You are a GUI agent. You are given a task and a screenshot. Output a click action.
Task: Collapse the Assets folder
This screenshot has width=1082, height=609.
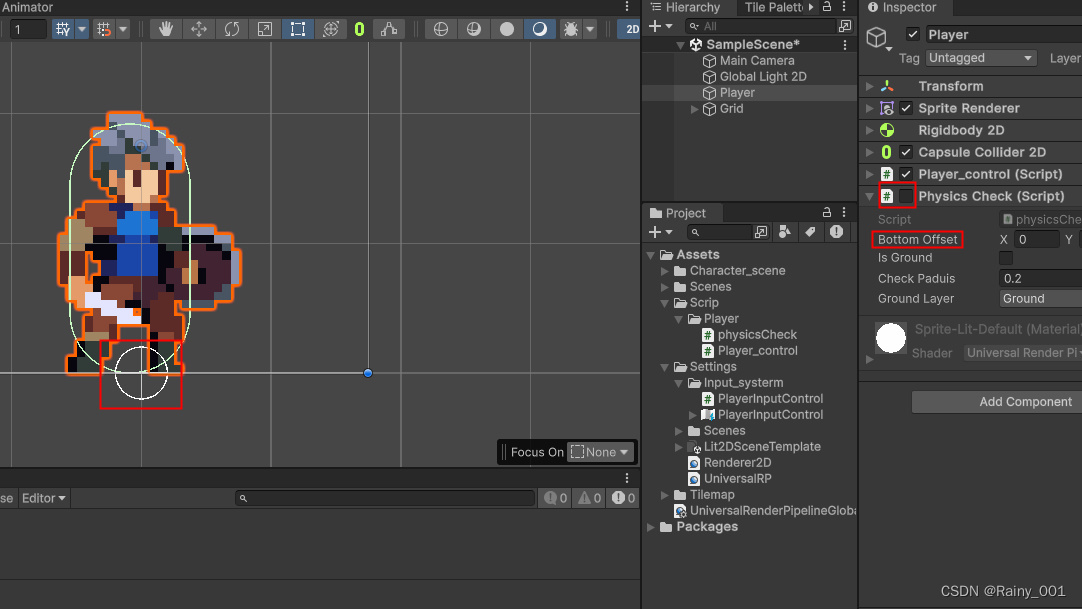point(651,255)
